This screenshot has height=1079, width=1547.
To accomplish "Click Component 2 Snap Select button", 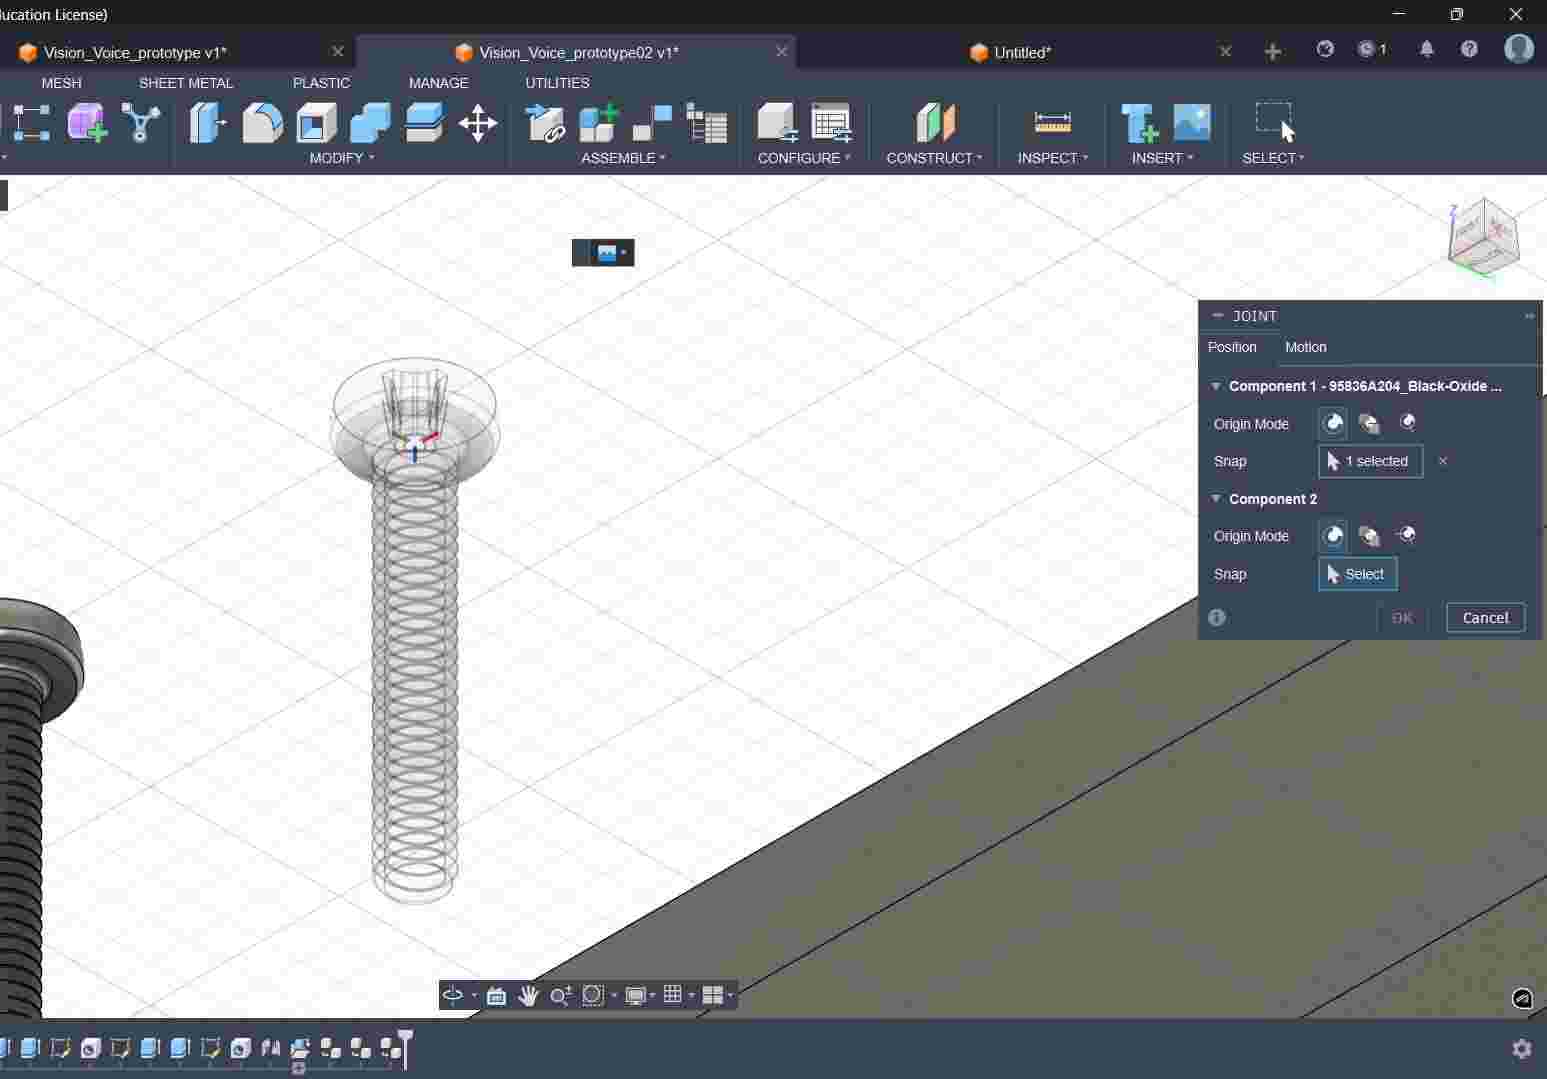I will tap(1357, 574).
